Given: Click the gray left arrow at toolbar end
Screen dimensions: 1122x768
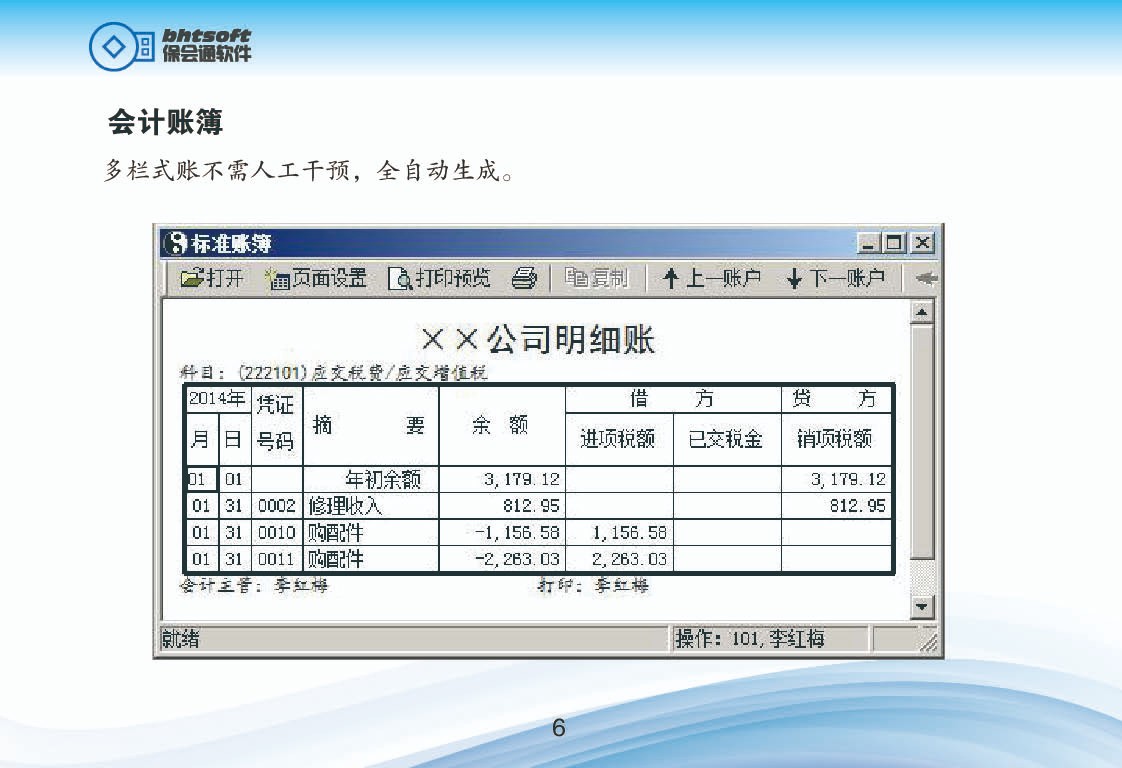Looking at the screenshot, I should click(x=925, y=279).
